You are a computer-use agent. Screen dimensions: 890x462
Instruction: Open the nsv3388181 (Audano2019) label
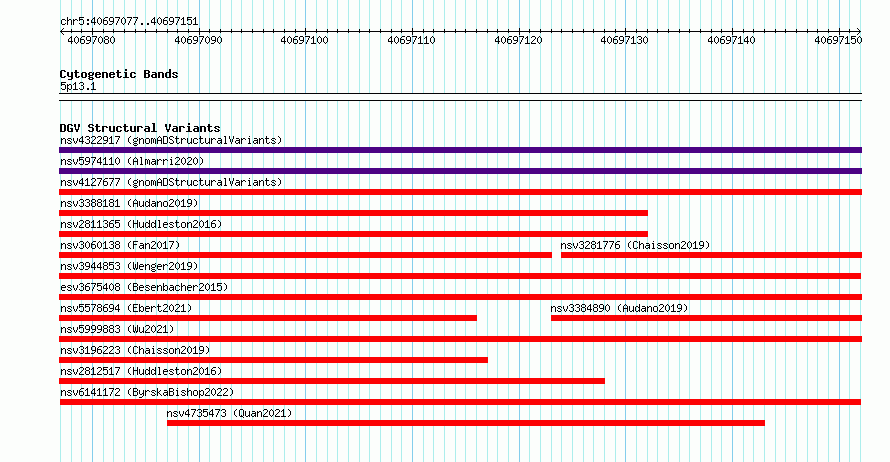[129, 203]
